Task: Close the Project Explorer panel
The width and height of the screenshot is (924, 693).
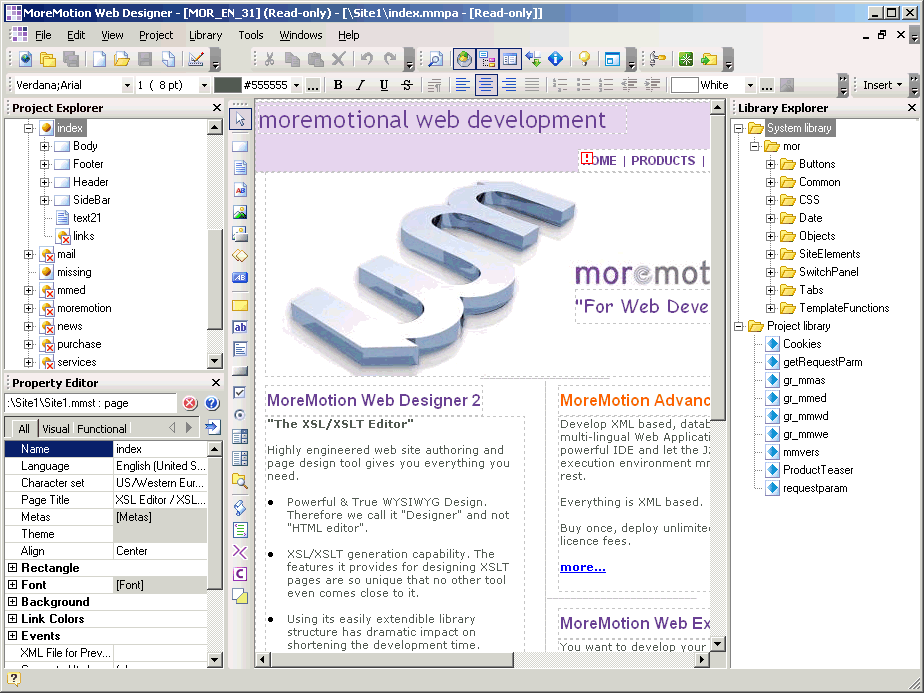Action: (216, 108)
